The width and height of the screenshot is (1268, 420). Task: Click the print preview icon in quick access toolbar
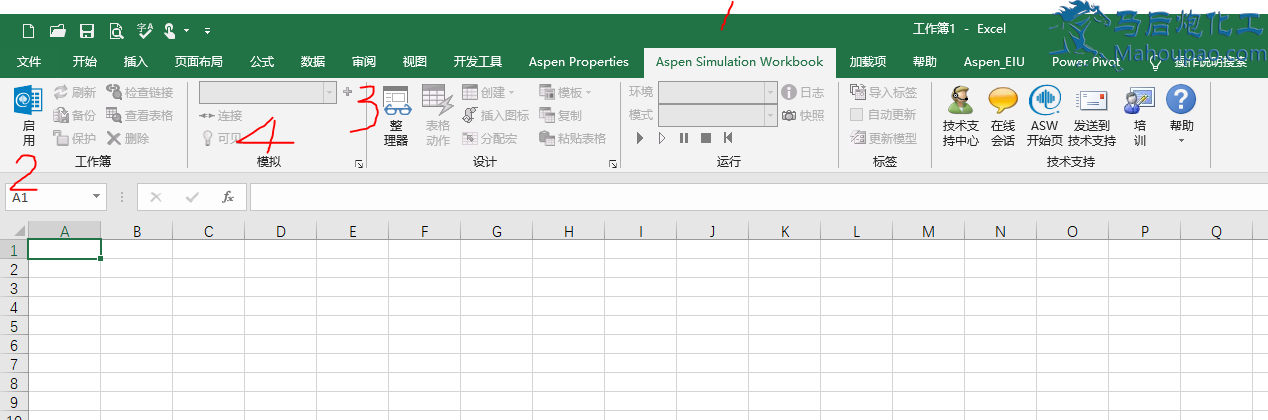(x=116, y=31)
